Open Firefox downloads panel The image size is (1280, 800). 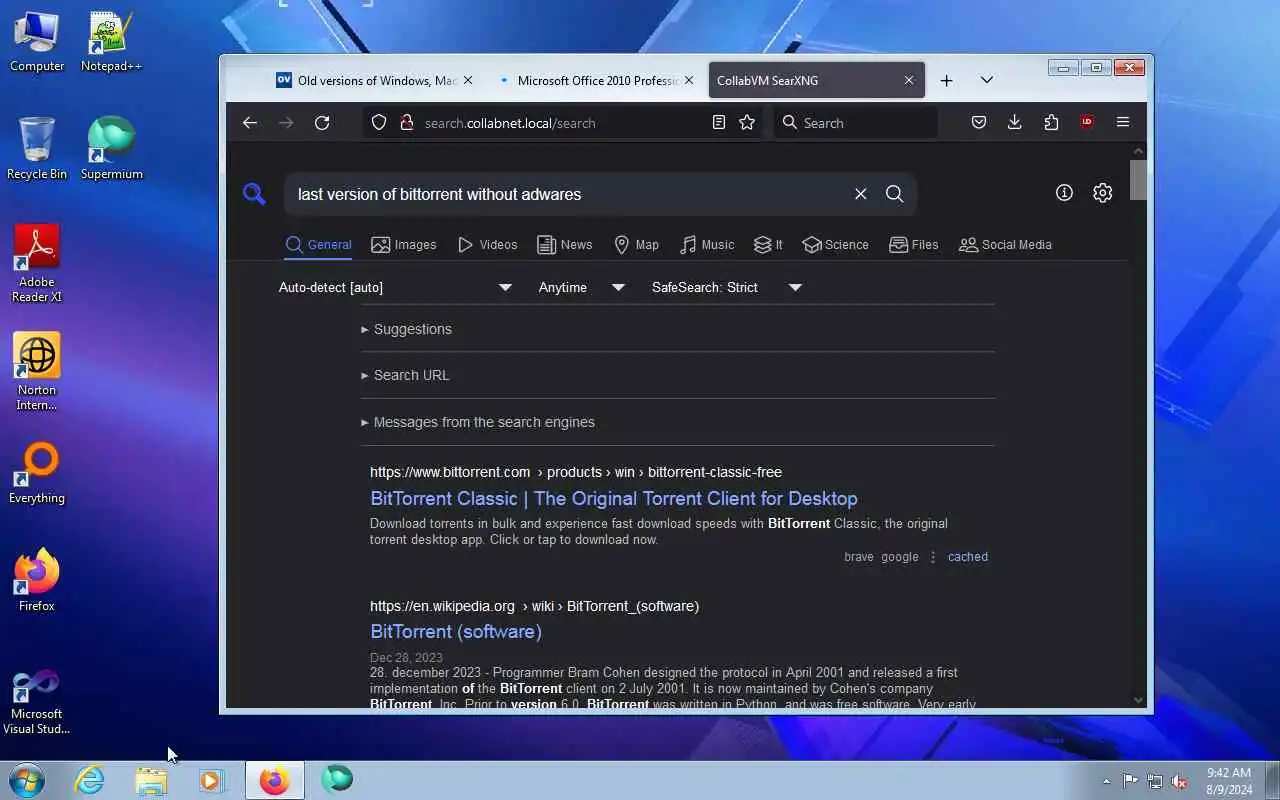1014,123
